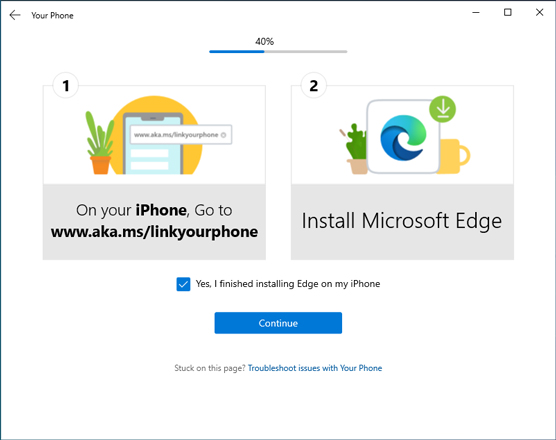Click the 40% progress bar
Screen dimensions: 556x440
coord(278,52)
